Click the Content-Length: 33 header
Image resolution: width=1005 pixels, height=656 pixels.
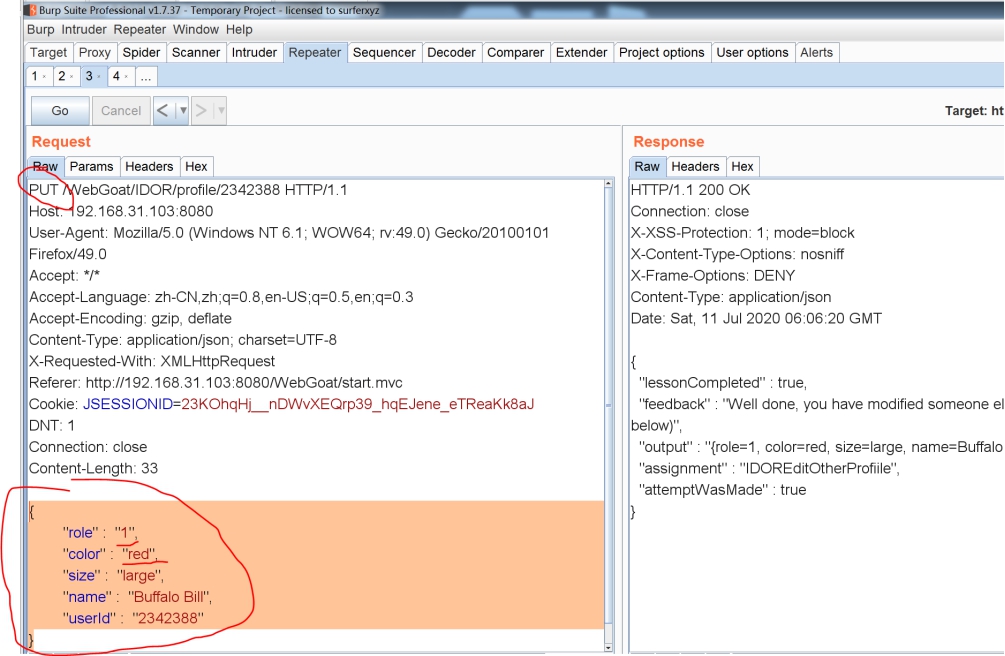(x=94, y=468)
